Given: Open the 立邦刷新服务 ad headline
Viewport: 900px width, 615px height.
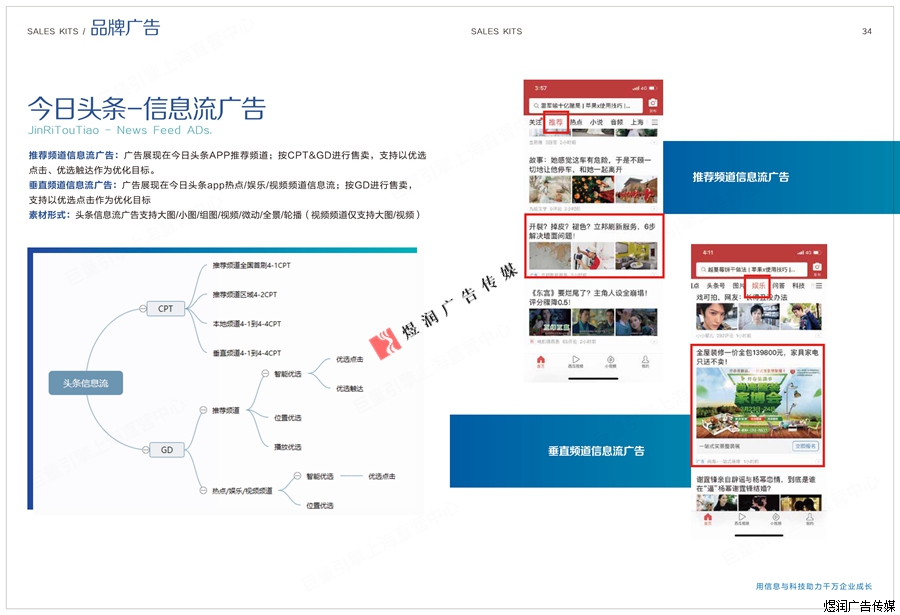Looking at the screenshot, I should [592, 231].
